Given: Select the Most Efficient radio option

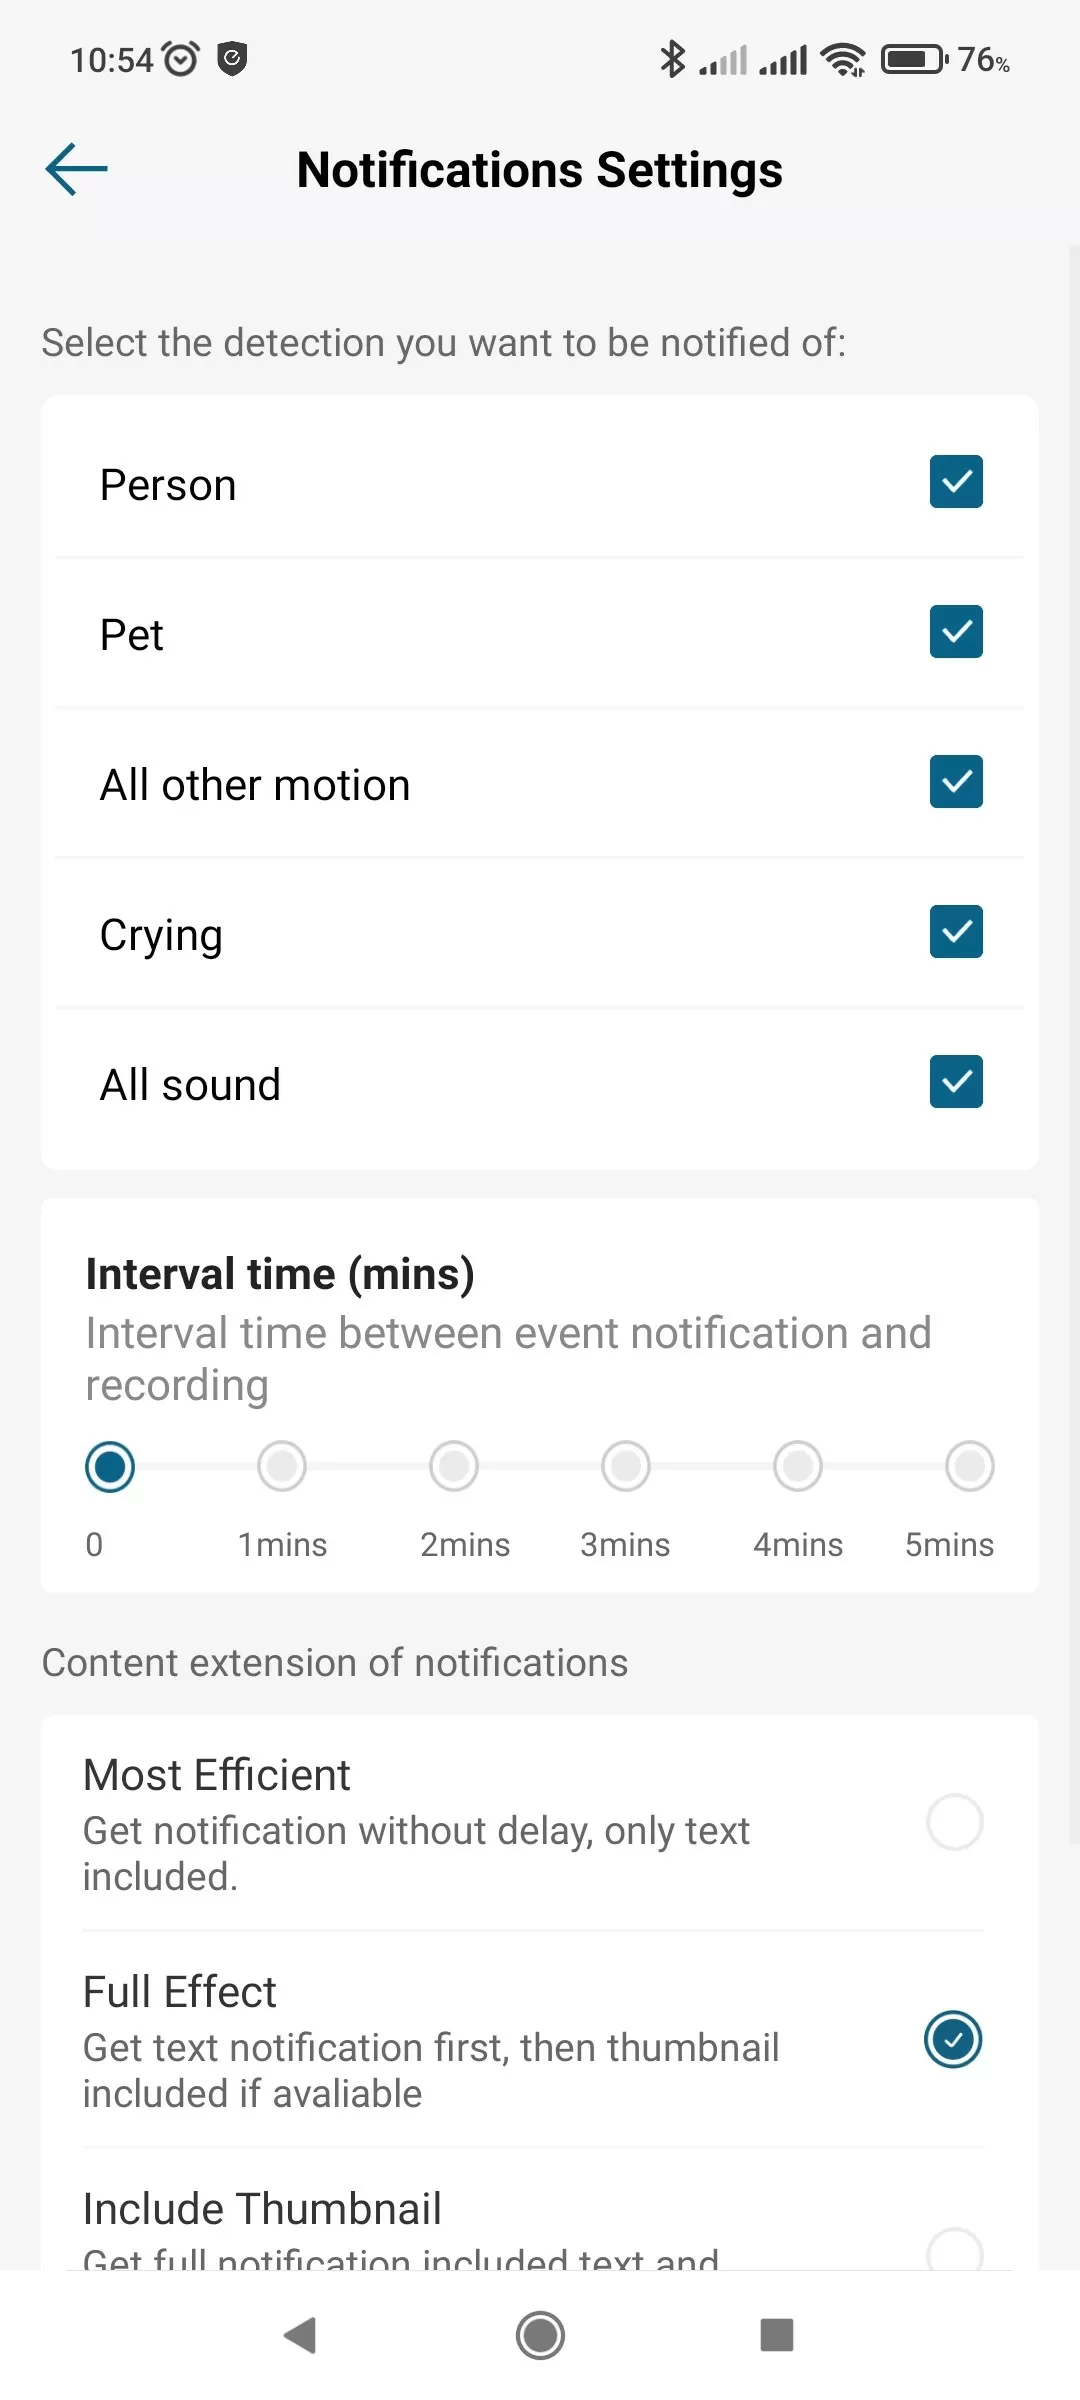Looking at the screenshot, I should pyautogui.click(x=954, y=1822).
